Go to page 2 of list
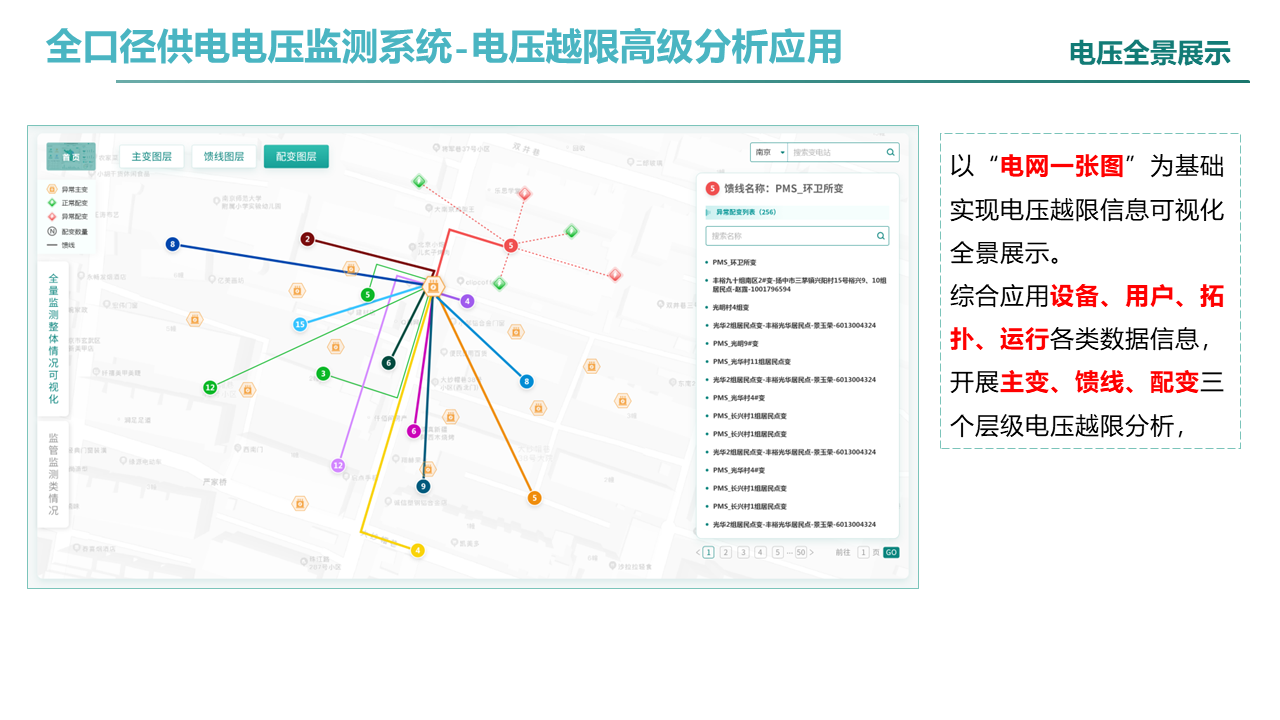Image resolution: width=1280 pixels, height=720 pixels. tap(726, 552)
